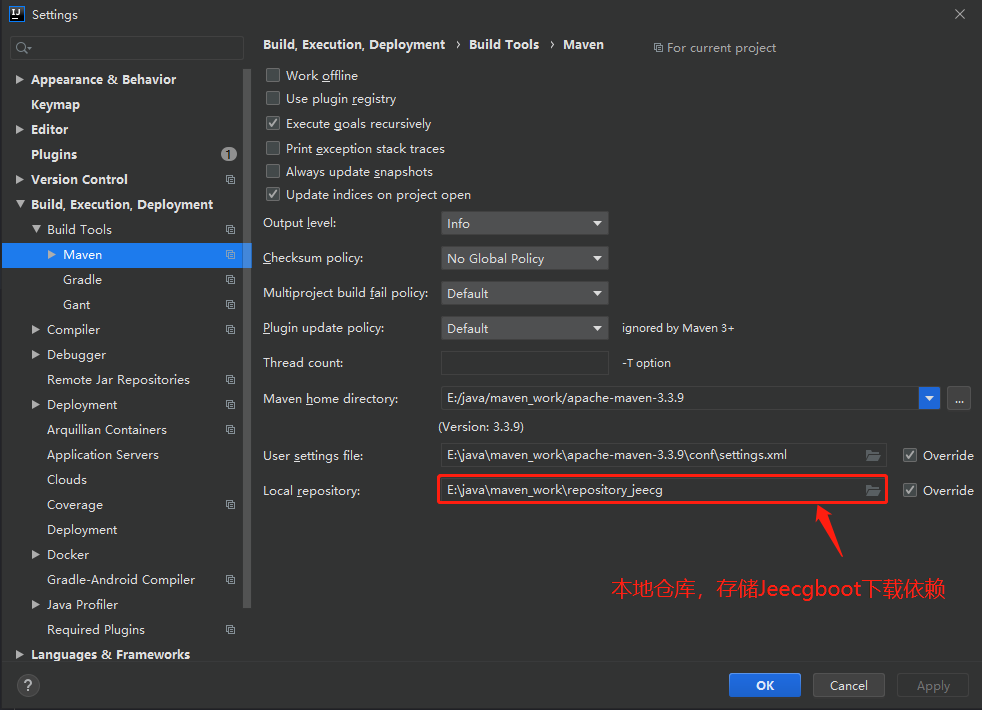Image resolution: width=982 pixels, height=710 pixels.
Task: Click folder icon in User settings file field
Action: tap(873, 455)
